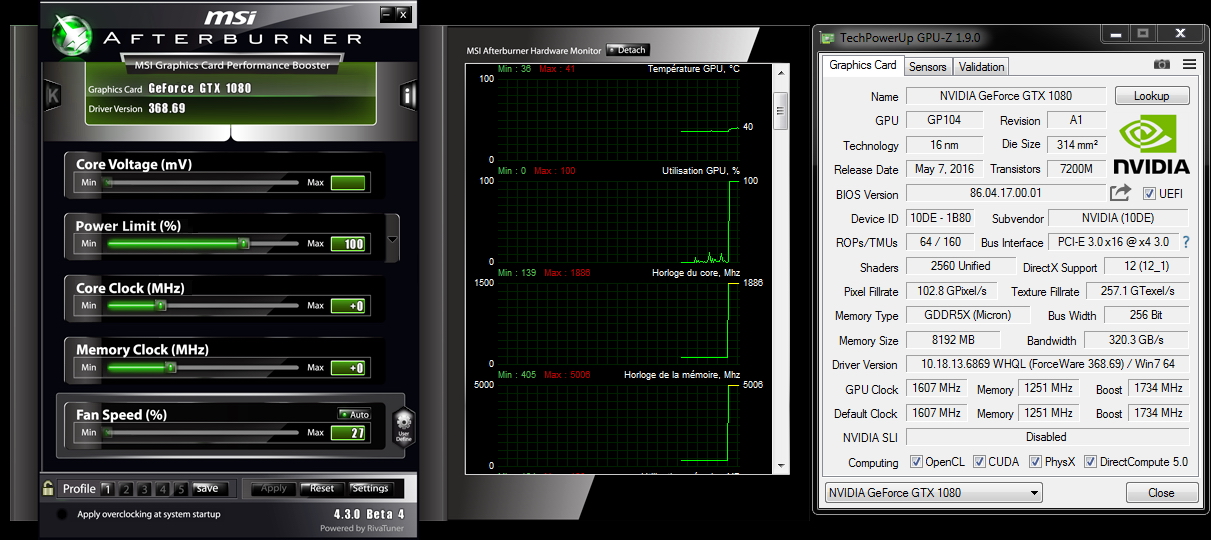The width and height of the screenshot is (1211, 540).
Task: Click the hardware monitor vertical scrollbar
Action: click(781, 270)
